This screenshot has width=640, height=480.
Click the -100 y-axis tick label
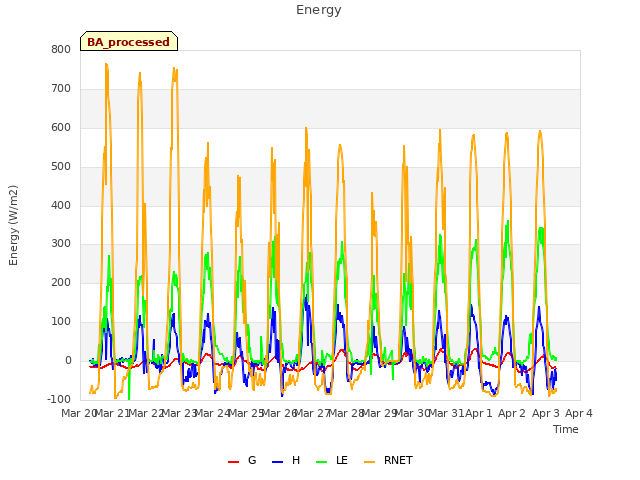pos(59,399)
